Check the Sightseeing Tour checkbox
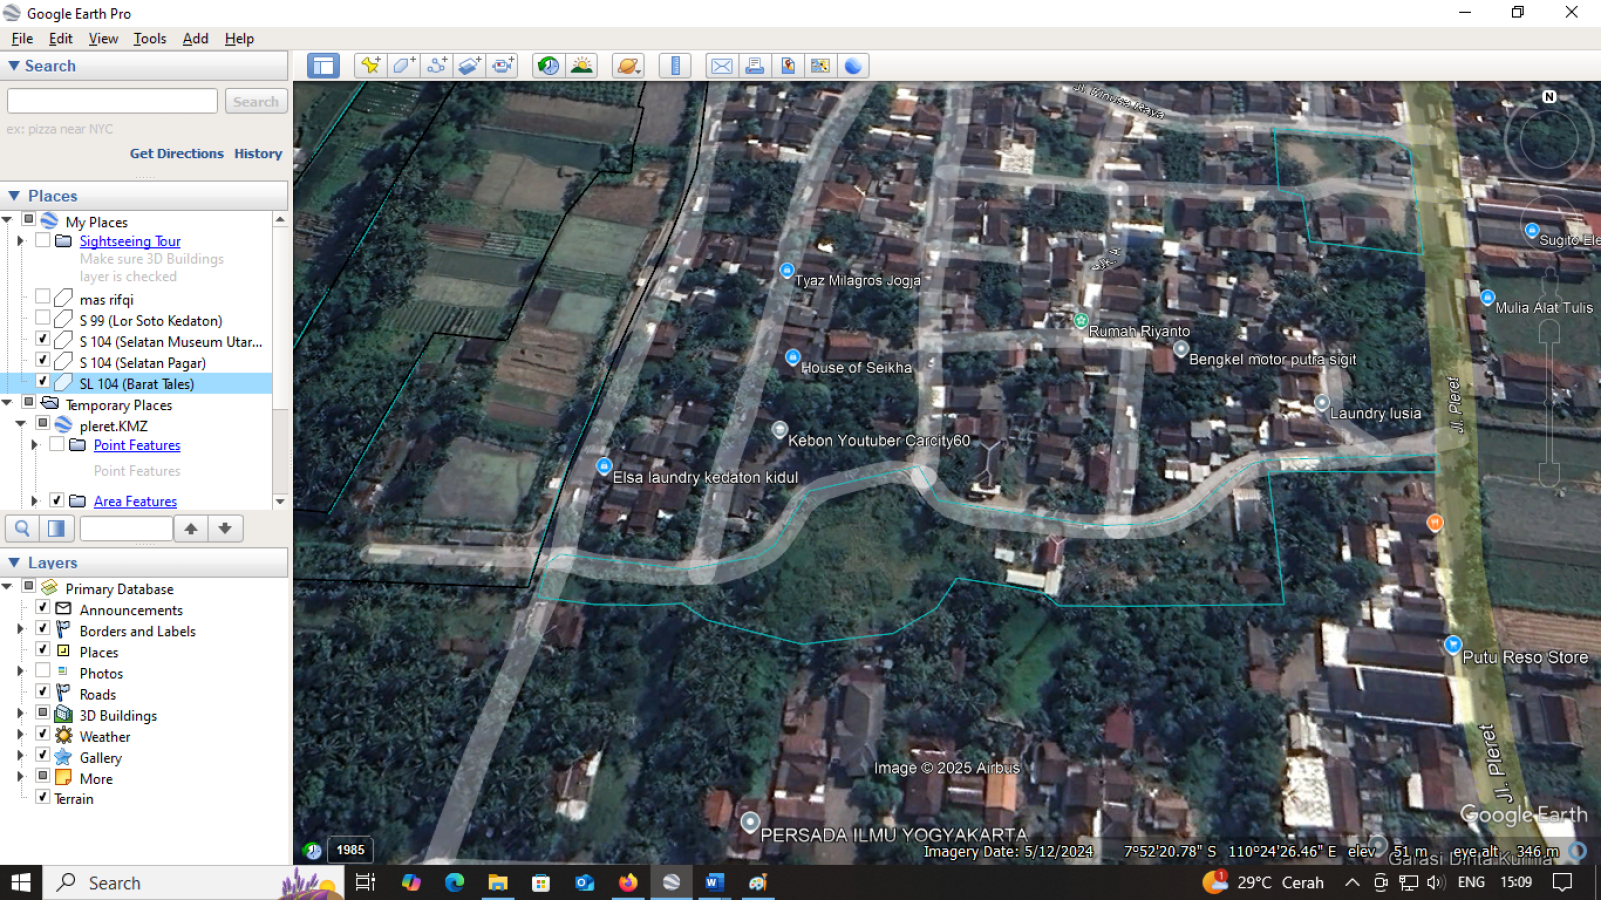This screenshot has height=900, width=1601. (43, 241)
